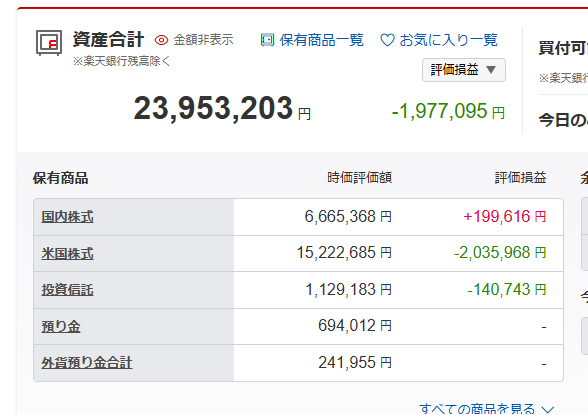Click the dropdown arrow on 評価損益
This screenshot has height=415, width=588.
click(491, 70)
